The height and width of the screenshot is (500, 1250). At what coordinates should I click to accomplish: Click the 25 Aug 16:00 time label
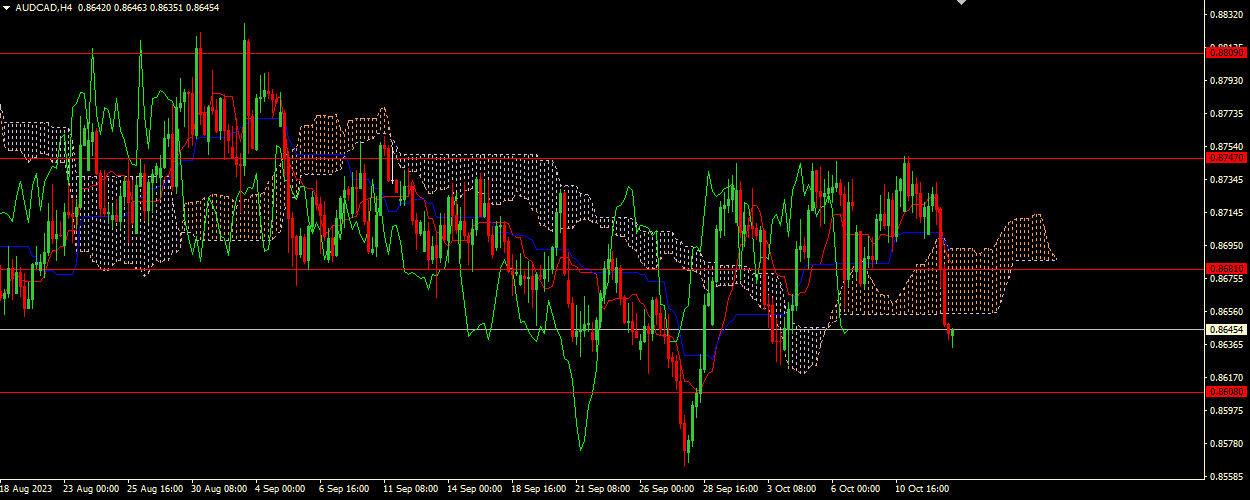pos(155,489)
